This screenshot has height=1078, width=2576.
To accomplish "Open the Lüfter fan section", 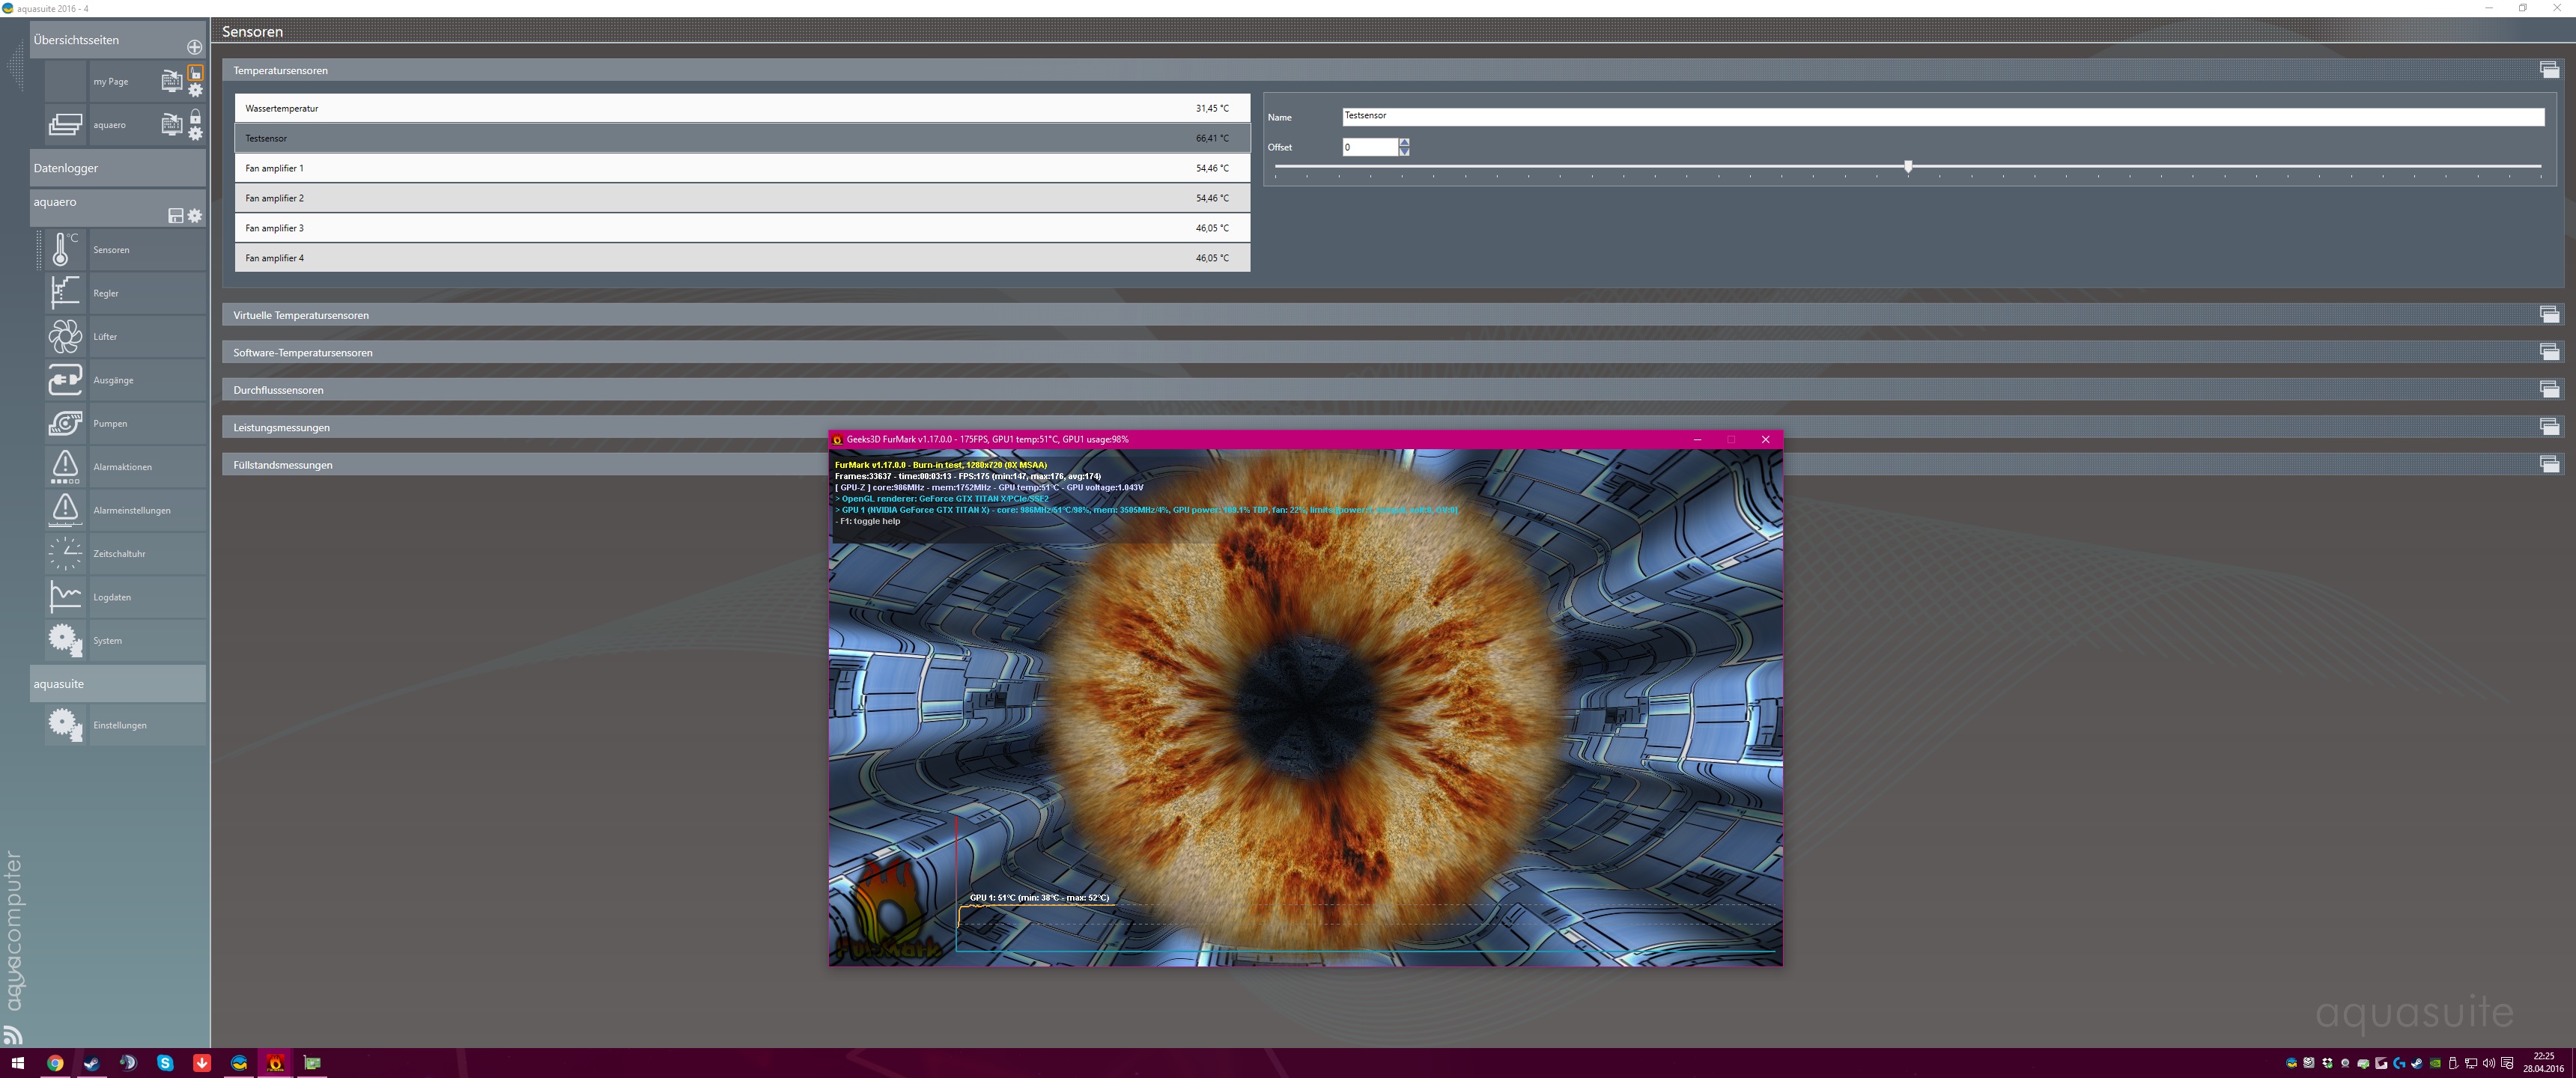I will pos(105,337).
